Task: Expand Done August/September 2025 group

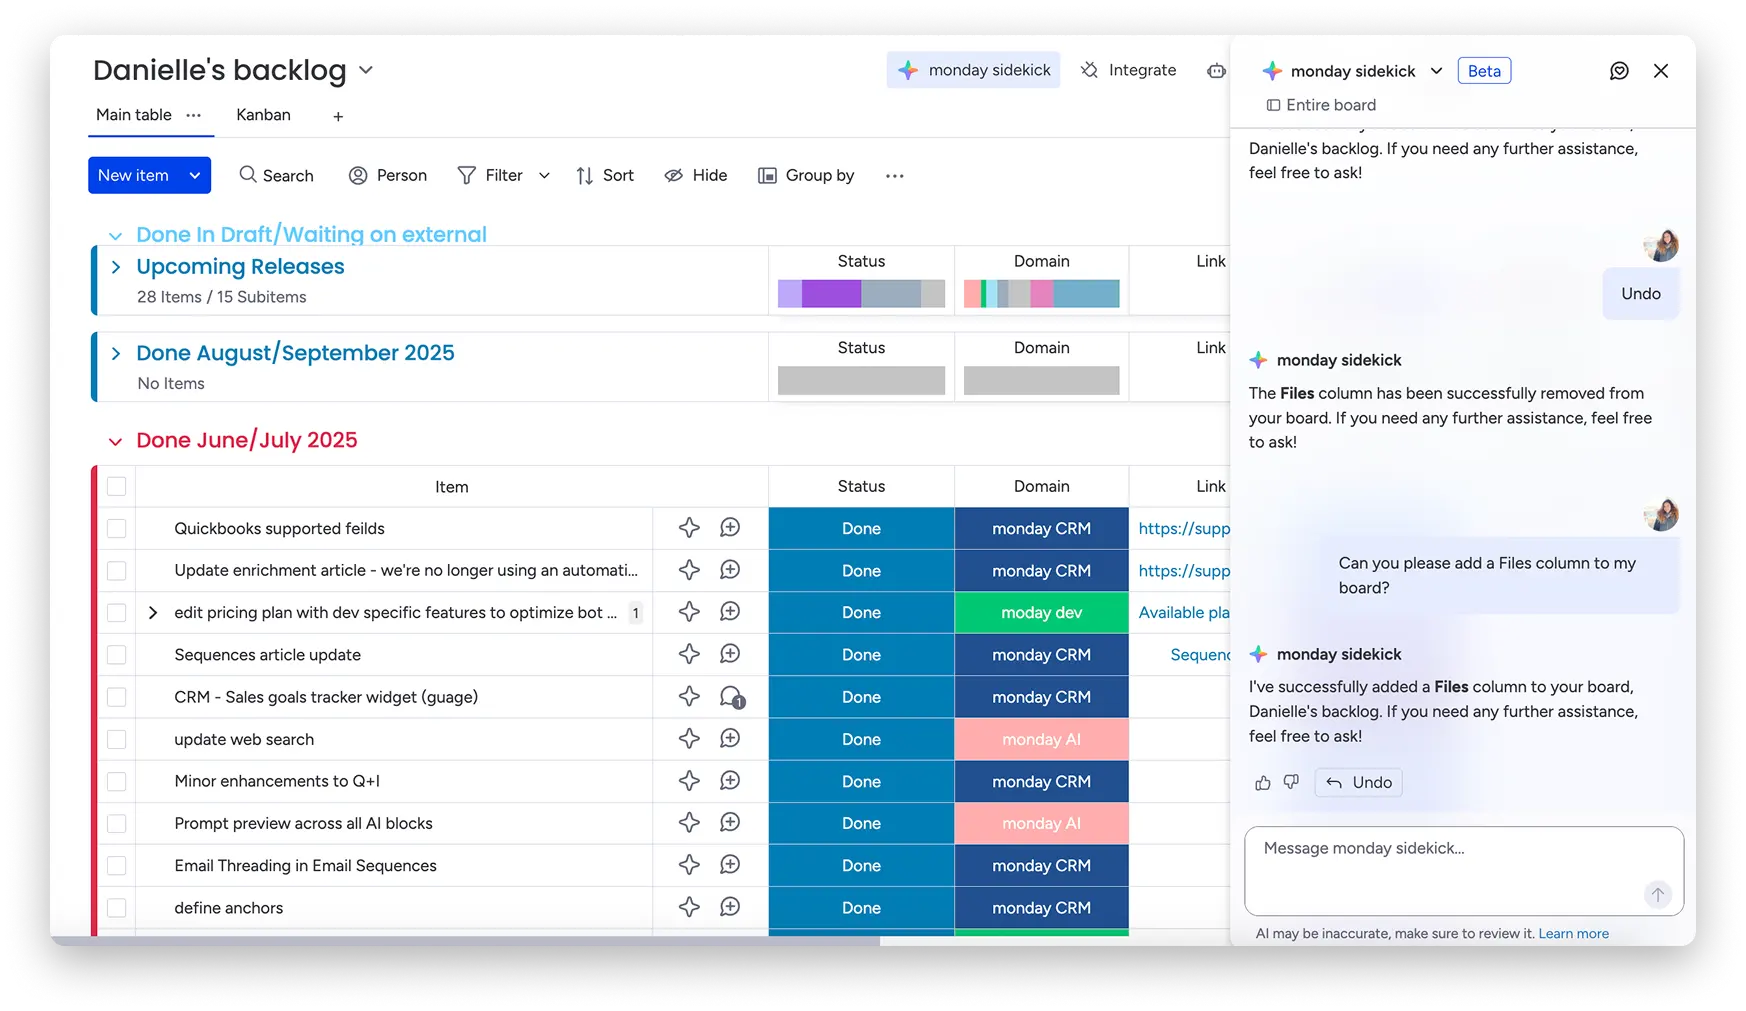Action: (116, 353)
